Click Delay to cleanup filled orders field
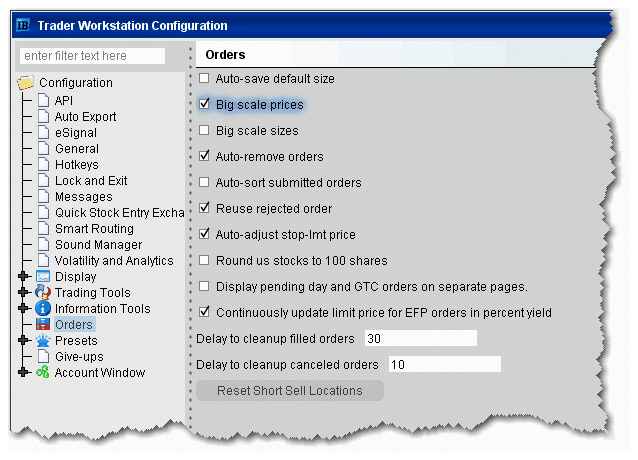Screen dimensions: 638x460 click(421, 338)
